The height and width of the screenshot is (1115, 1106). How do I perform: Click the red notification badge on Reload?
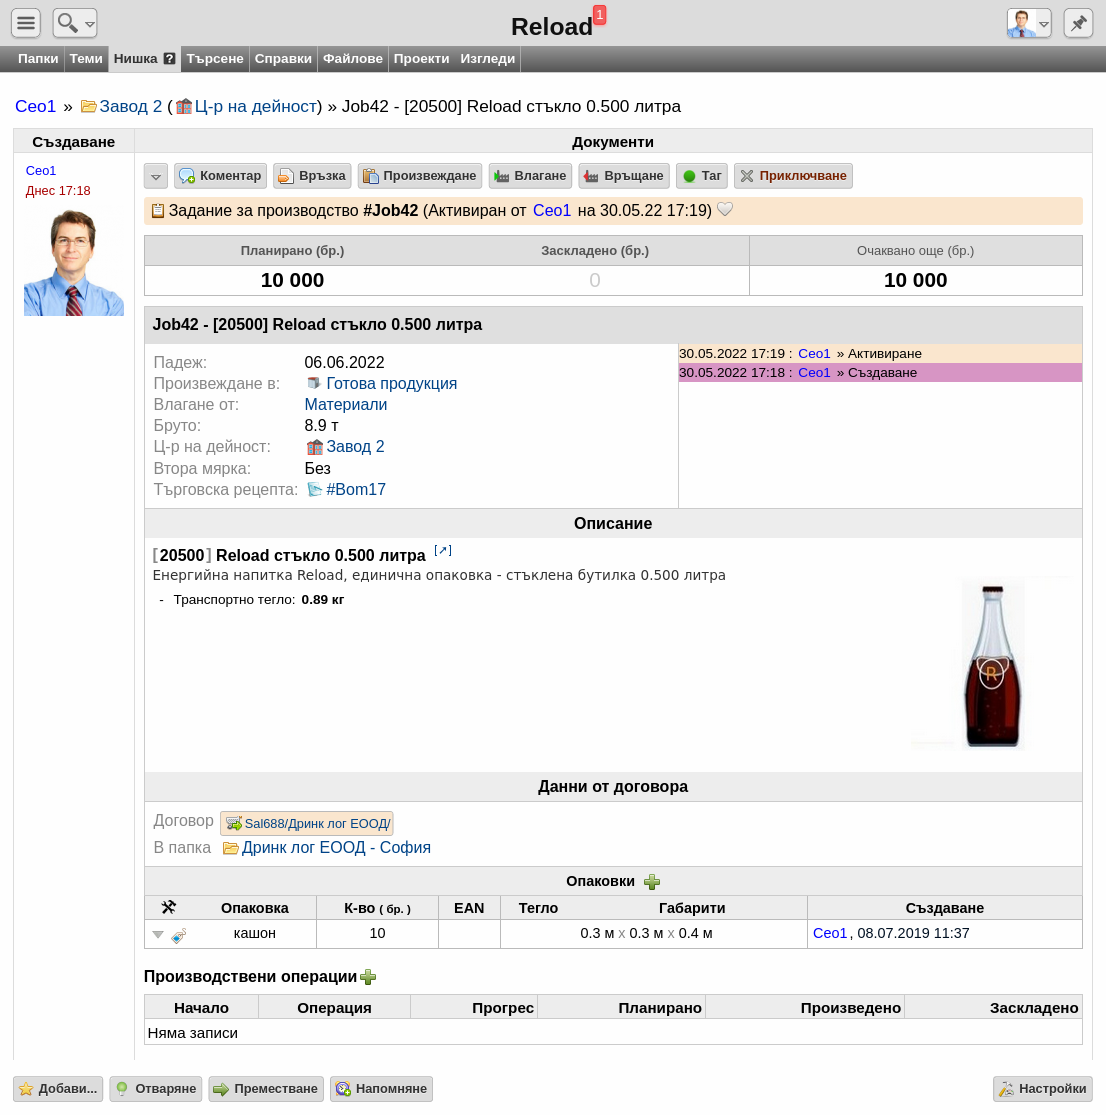tap(600, 14)
